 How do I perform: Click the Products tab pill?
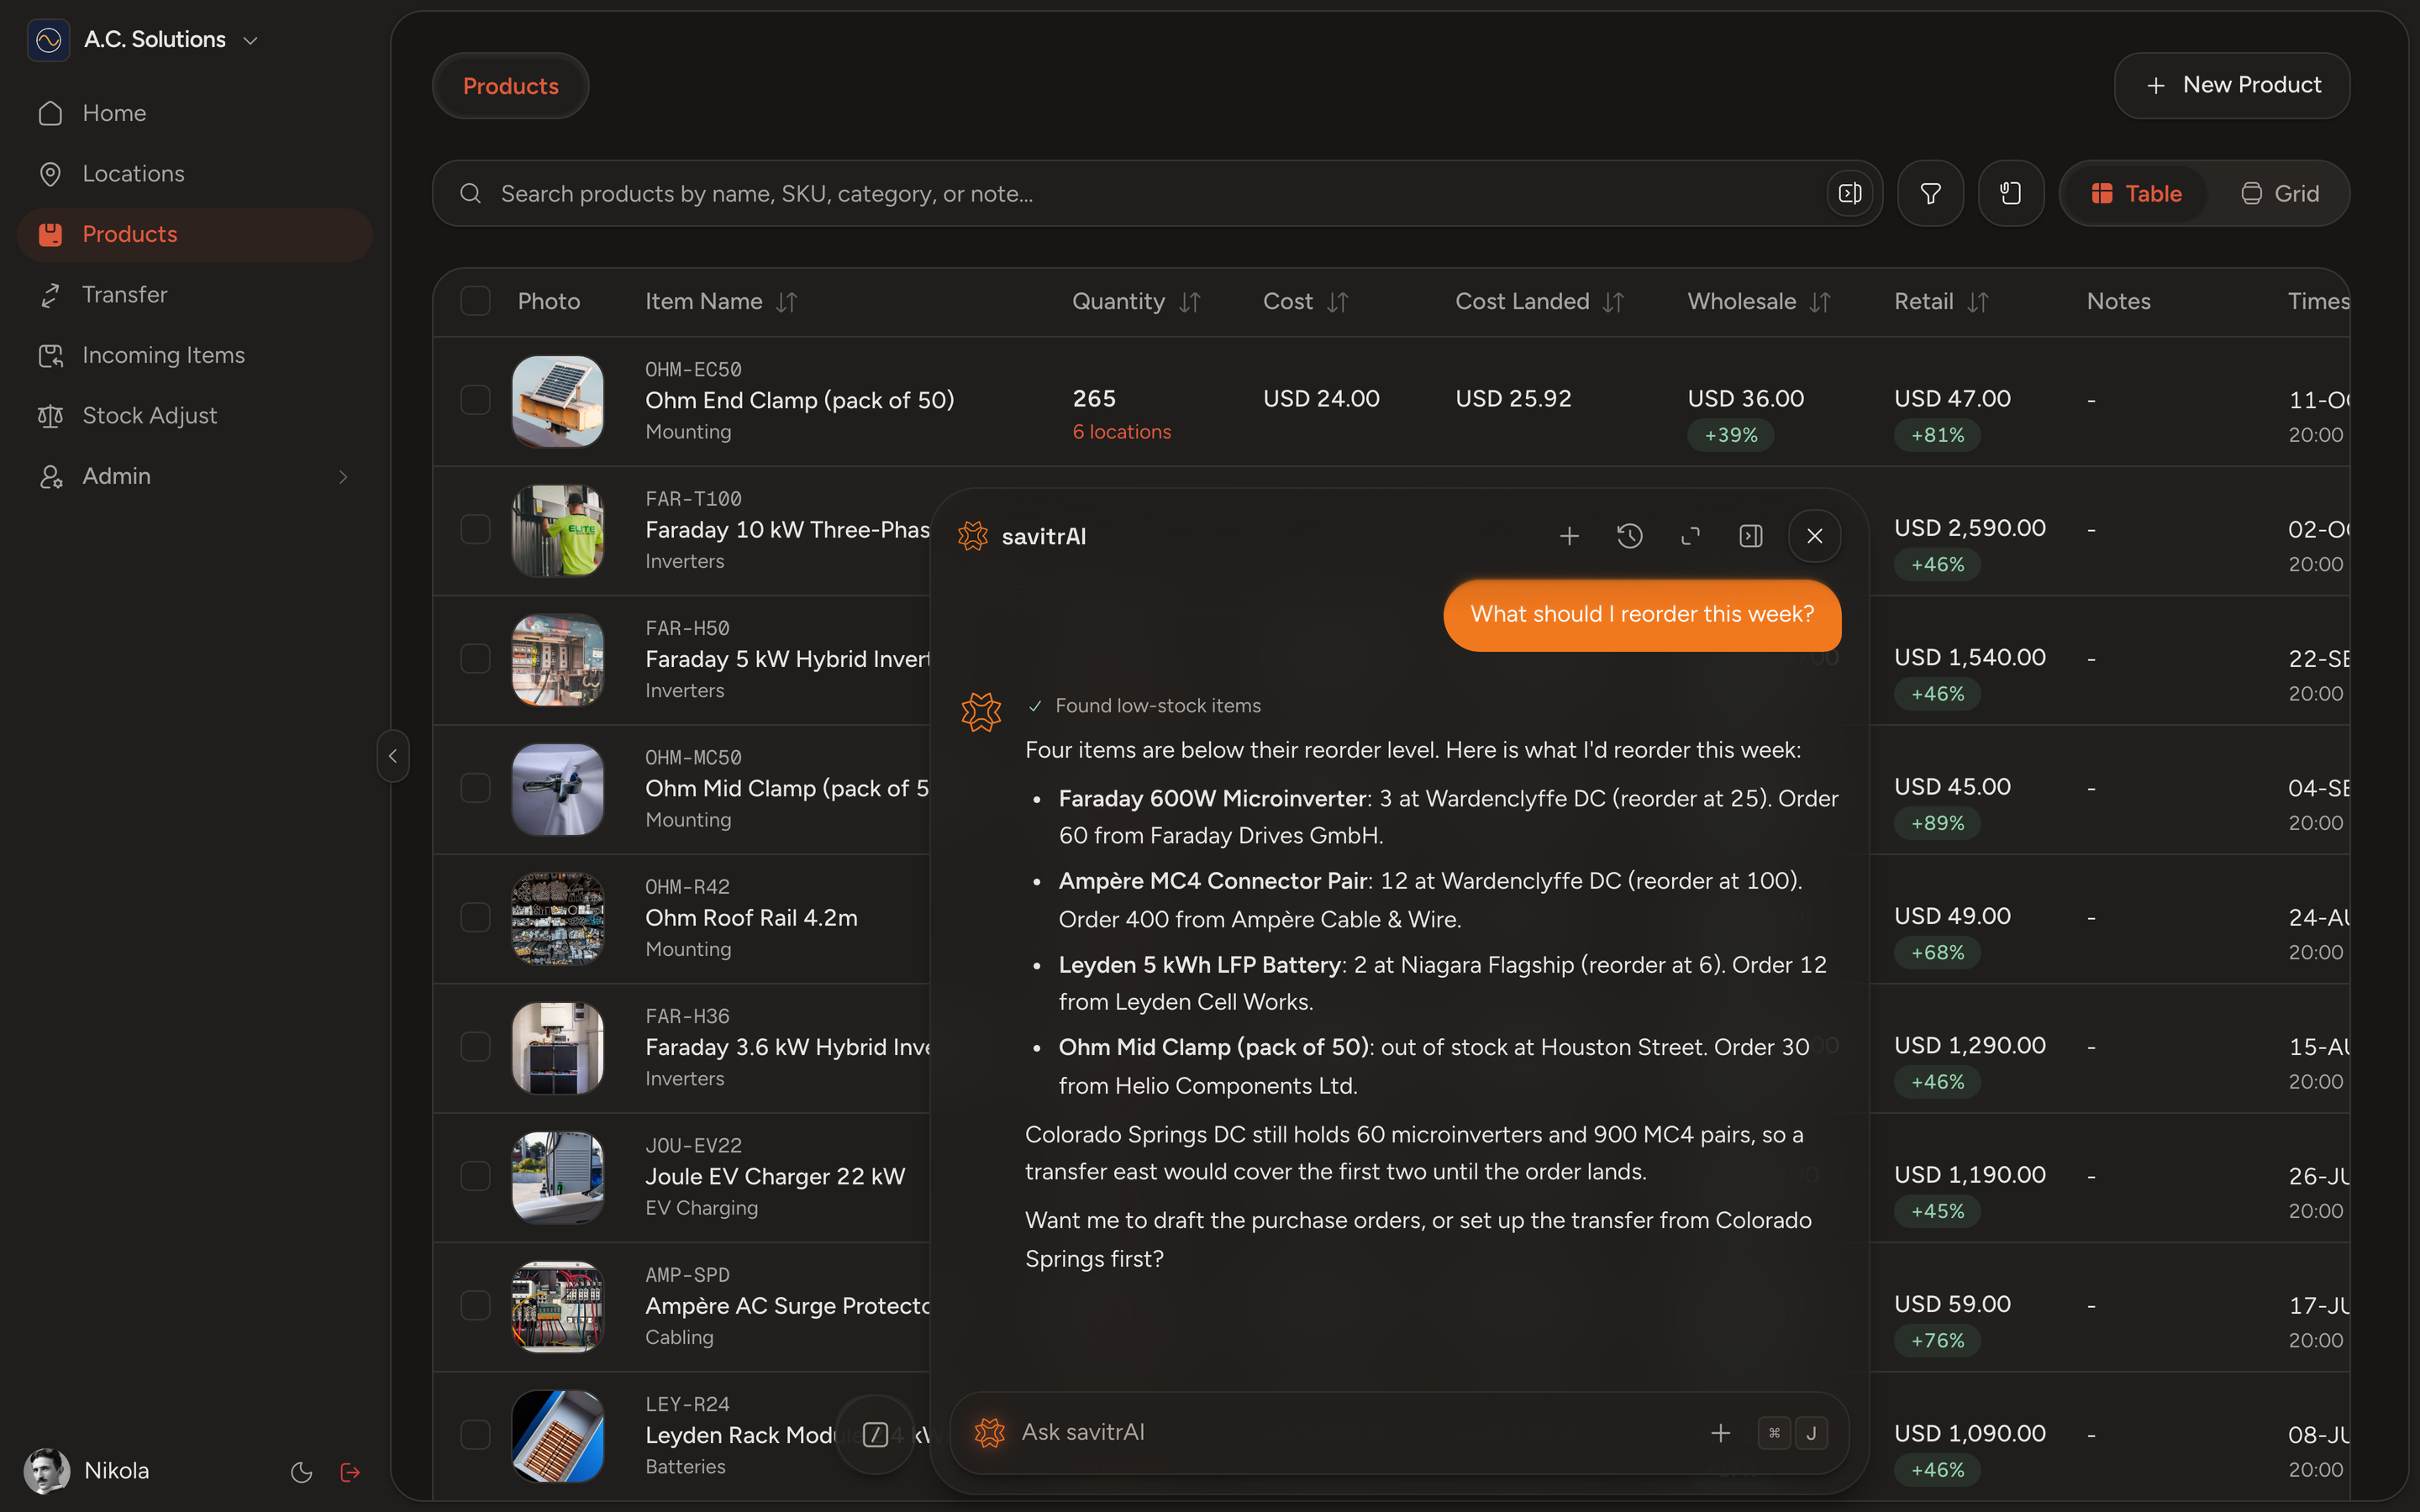510,86
